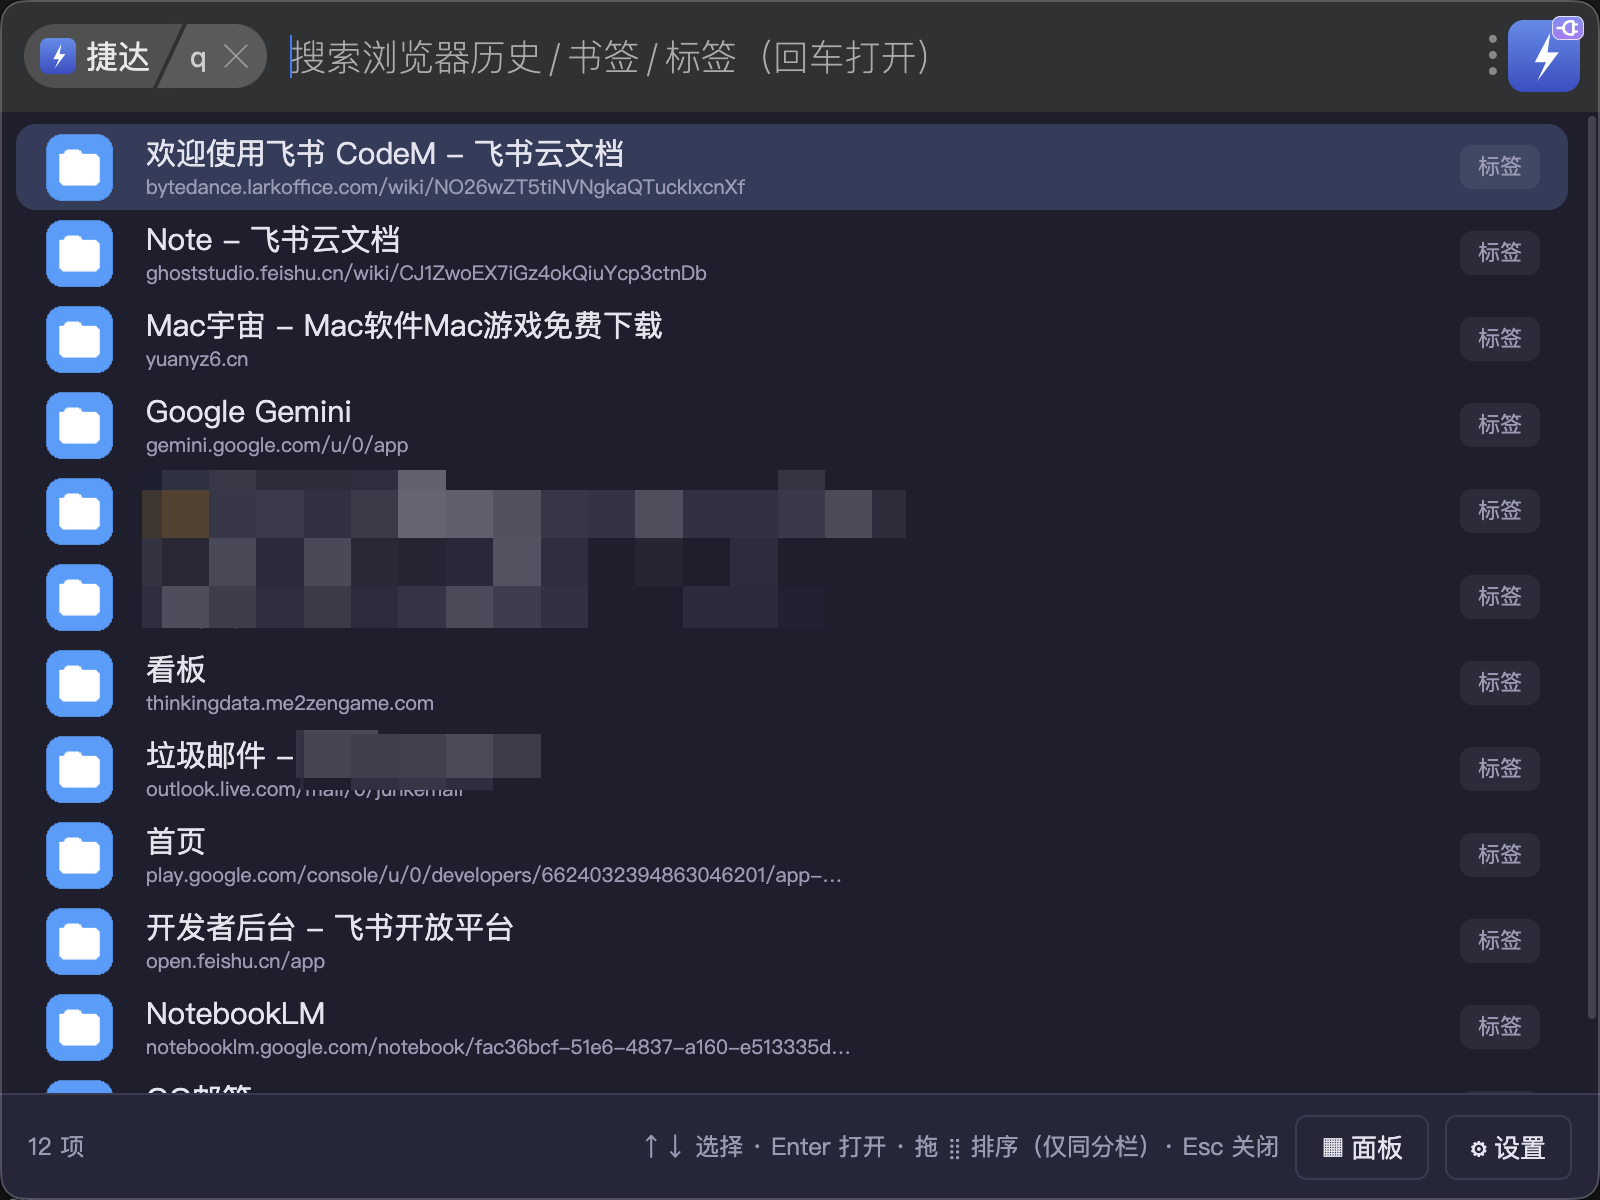Open the three-dot more options menu
The image size is (1600, 1200).
(1492, 56)
